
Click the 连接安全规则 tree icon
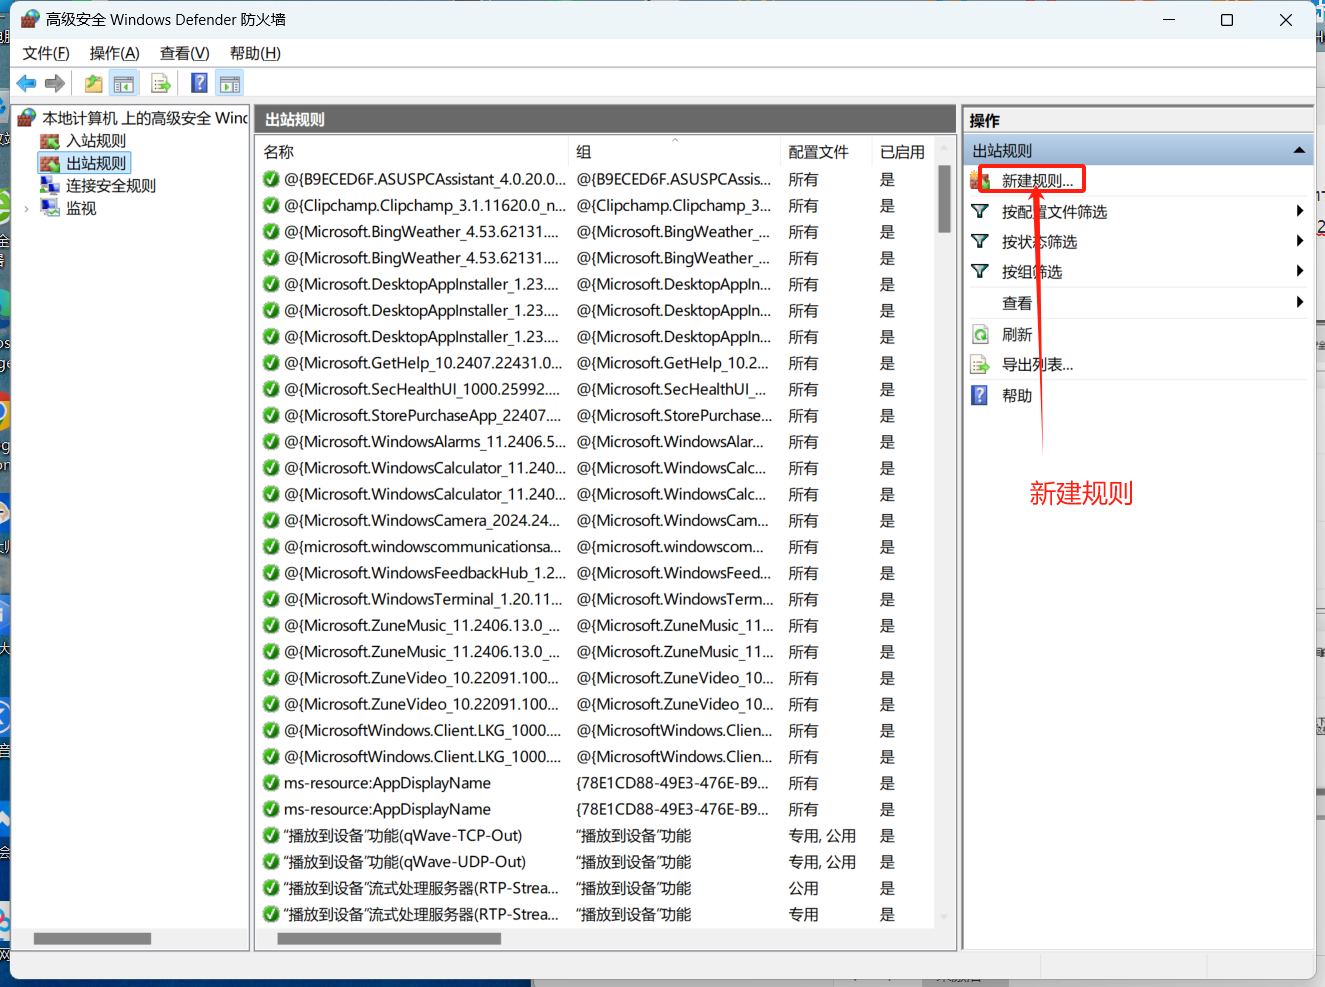tap(50, 185)
